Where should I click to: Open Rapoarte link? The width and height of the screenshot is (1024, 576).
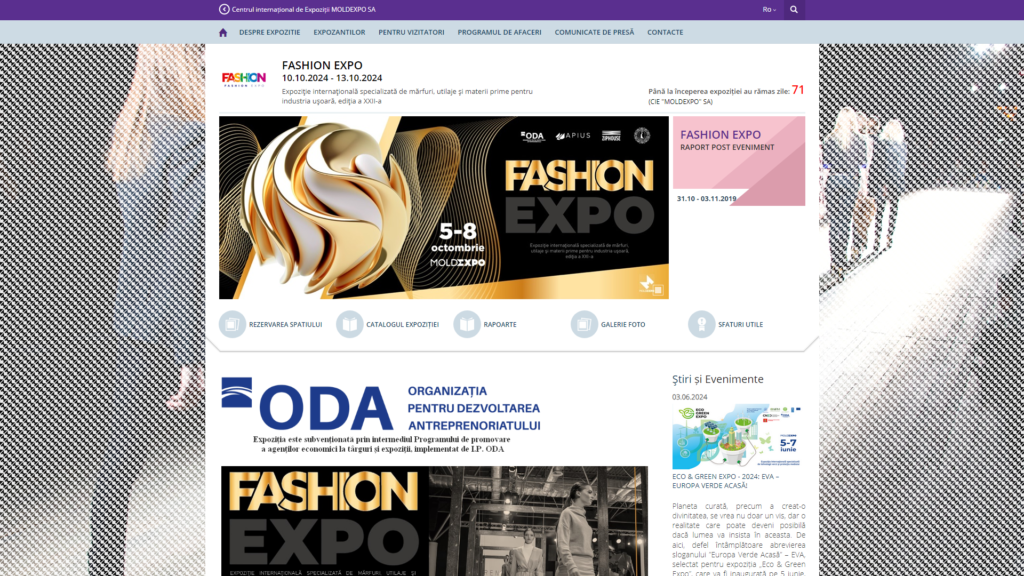click(x=500, y=325)
